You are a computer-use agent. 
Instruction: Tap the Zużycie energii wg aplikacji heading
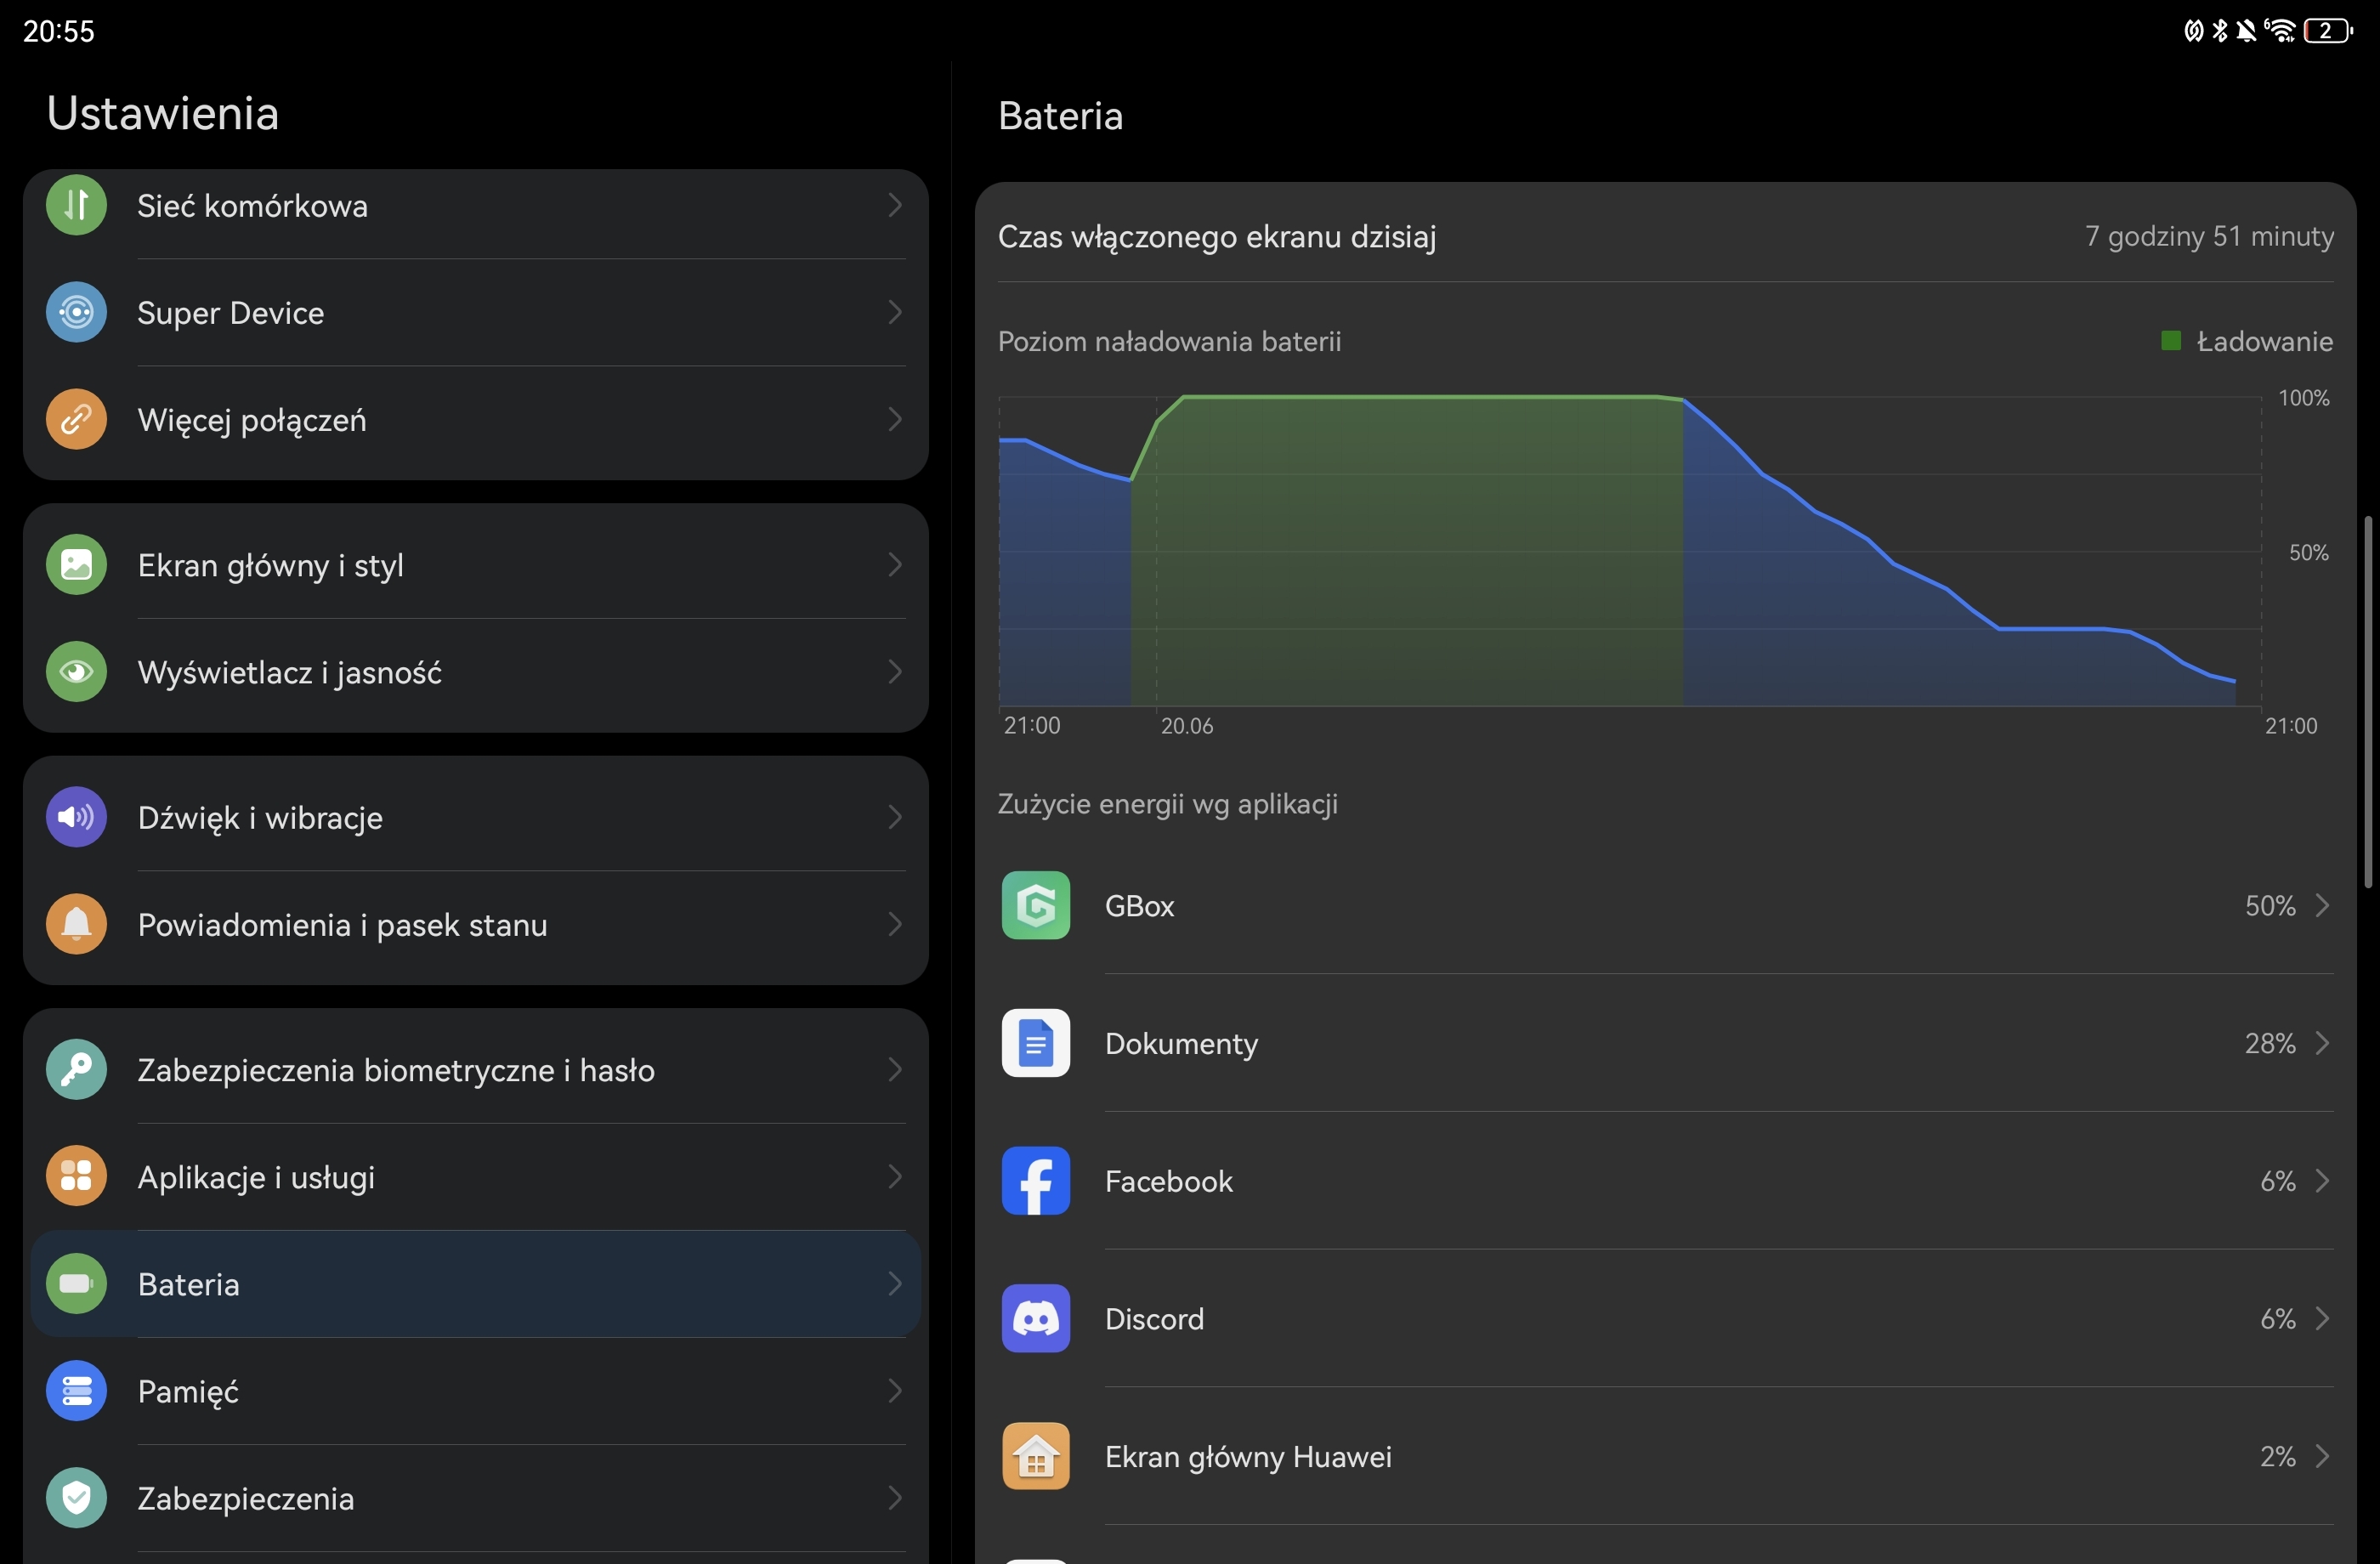1167,804
